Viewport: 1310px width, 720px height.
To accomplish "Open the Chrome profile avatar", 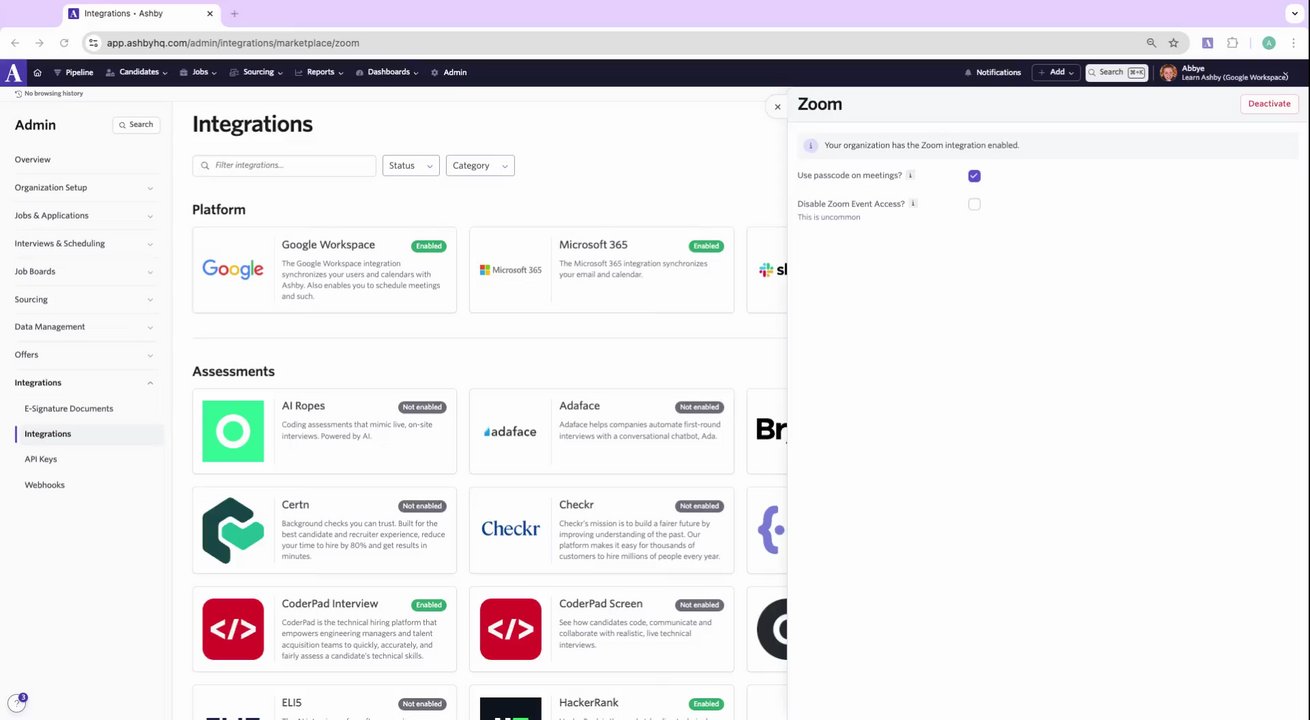I will click(1269, 43).
